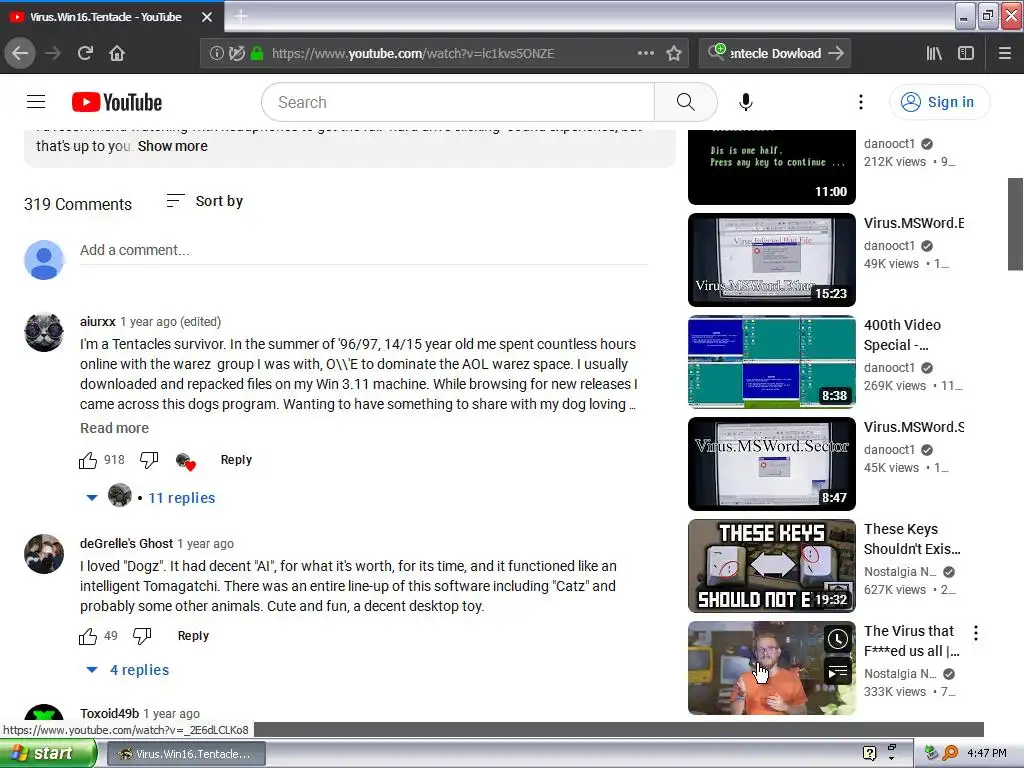Click the browser forward arrow button
The image size is (1024, 768).
pos(53,54)
